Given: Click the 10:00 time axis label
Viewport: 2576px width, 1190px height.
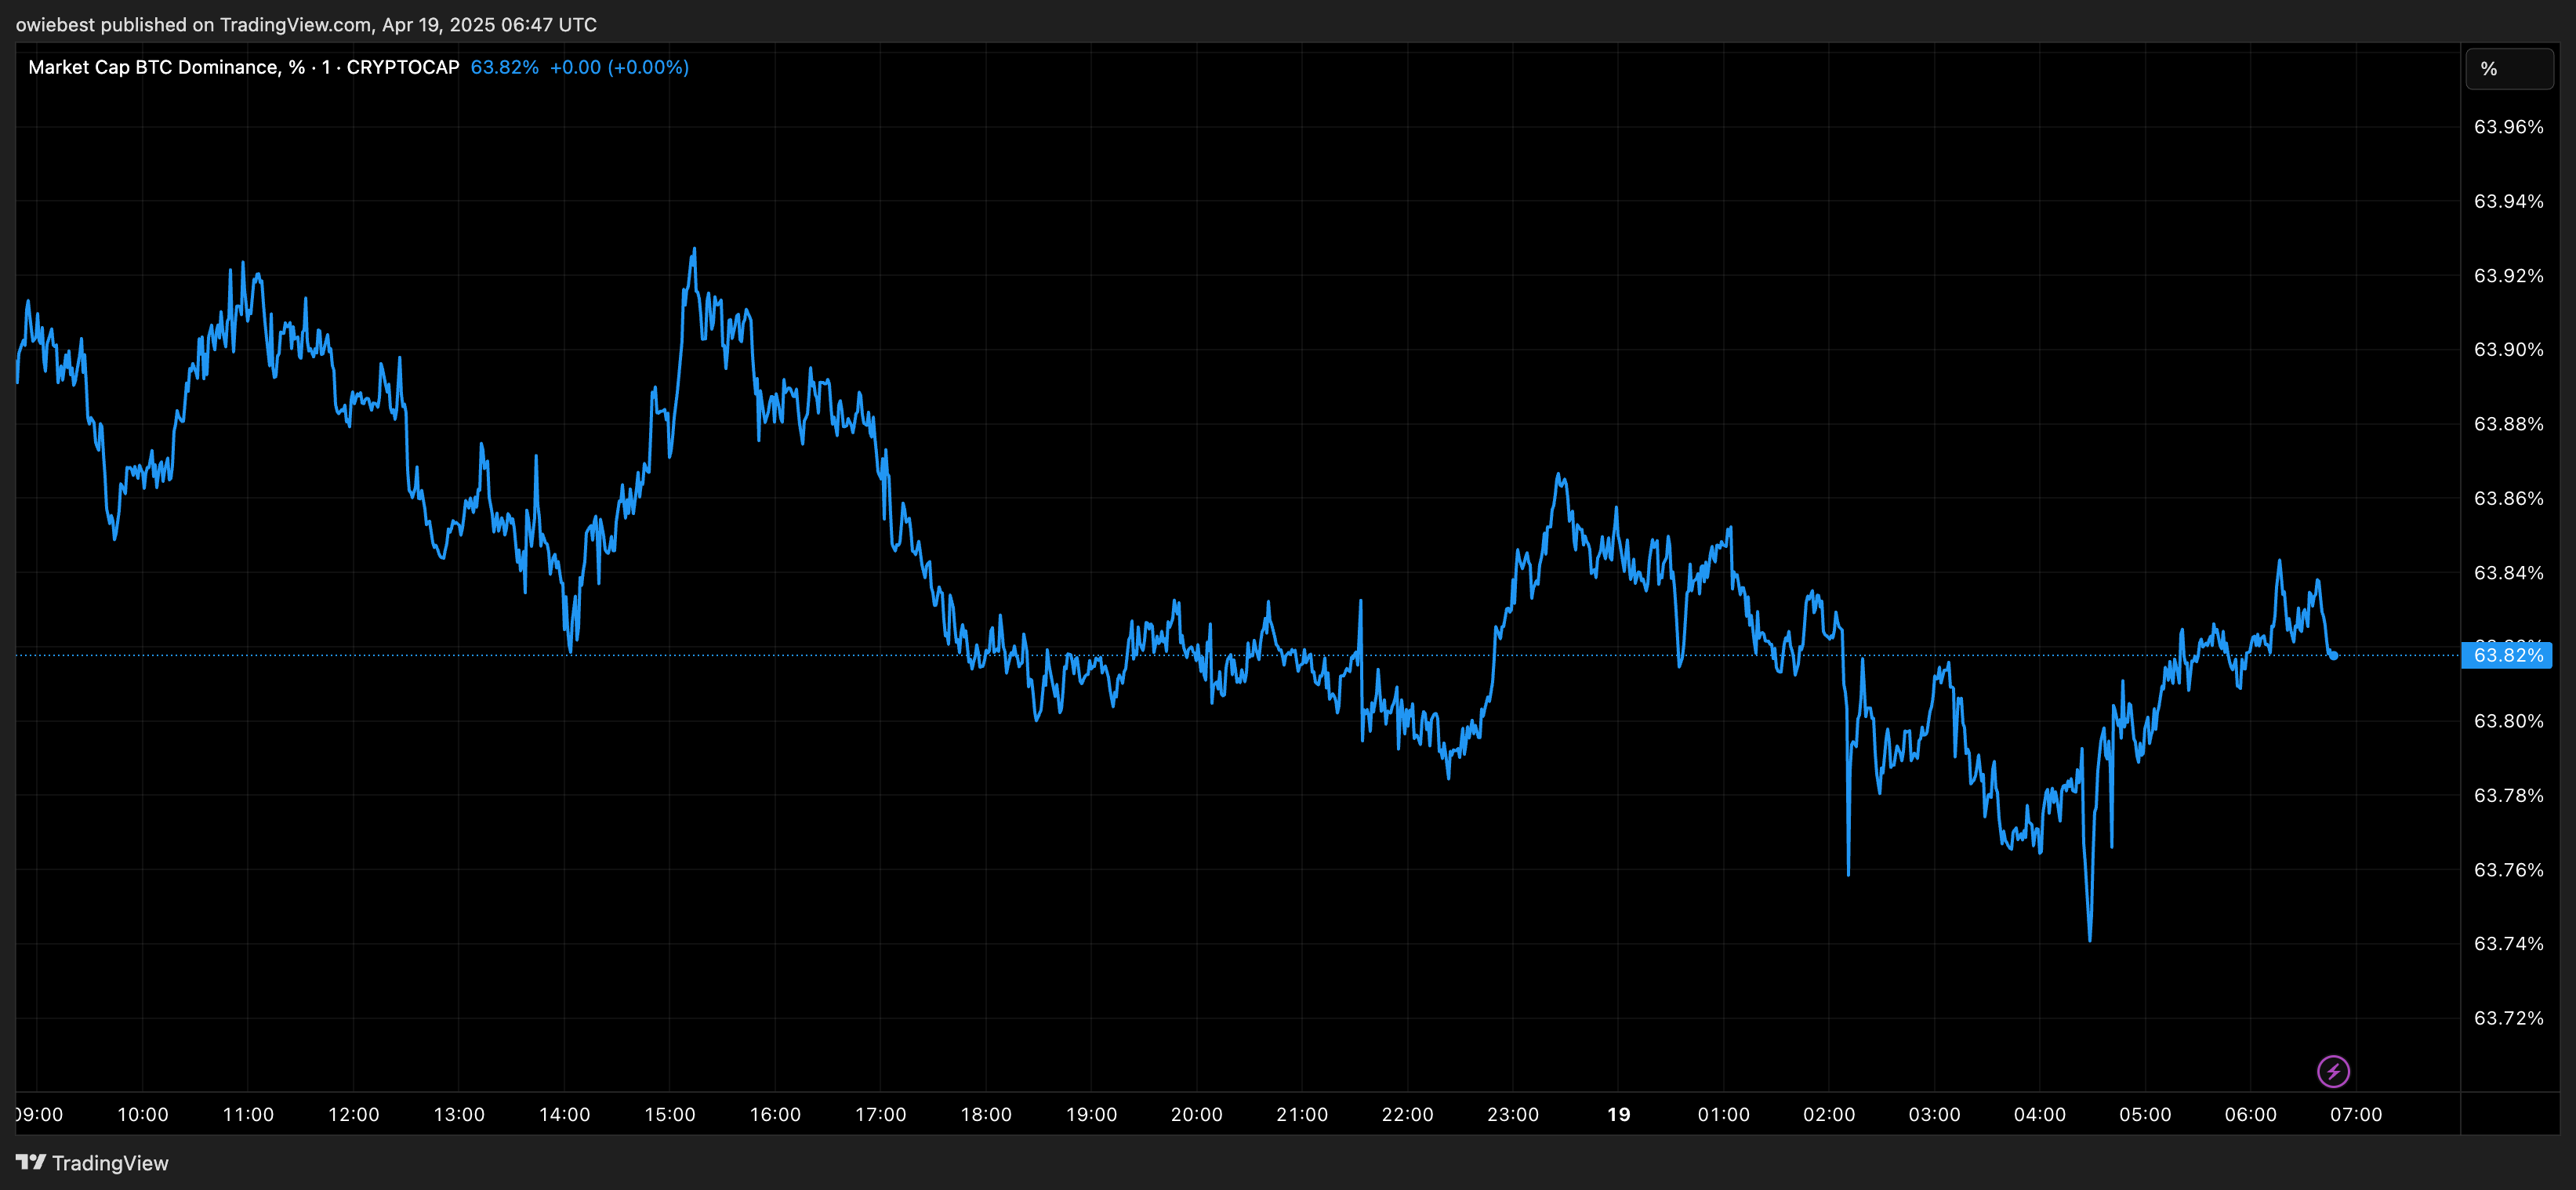Looking at the screenshot, I should point(143,1114).
